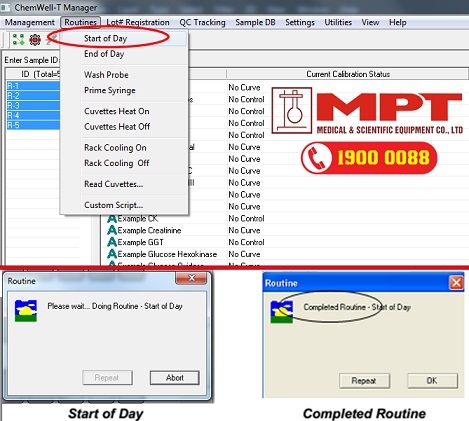Open the Settings menu
This screenshot has width=469, height=421.
point(300,22)
